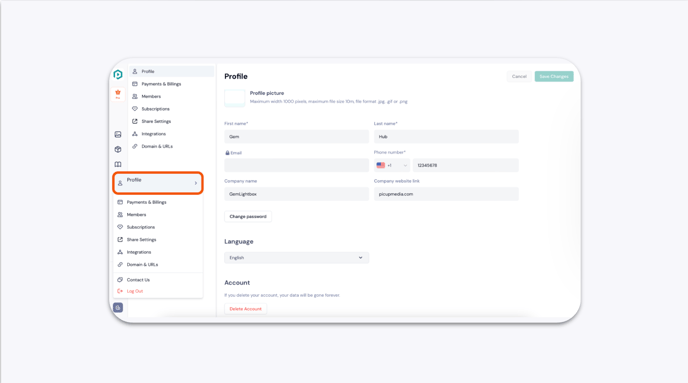
Task: Open the +1 country code dropdown
Action: (x=392, y=165)
